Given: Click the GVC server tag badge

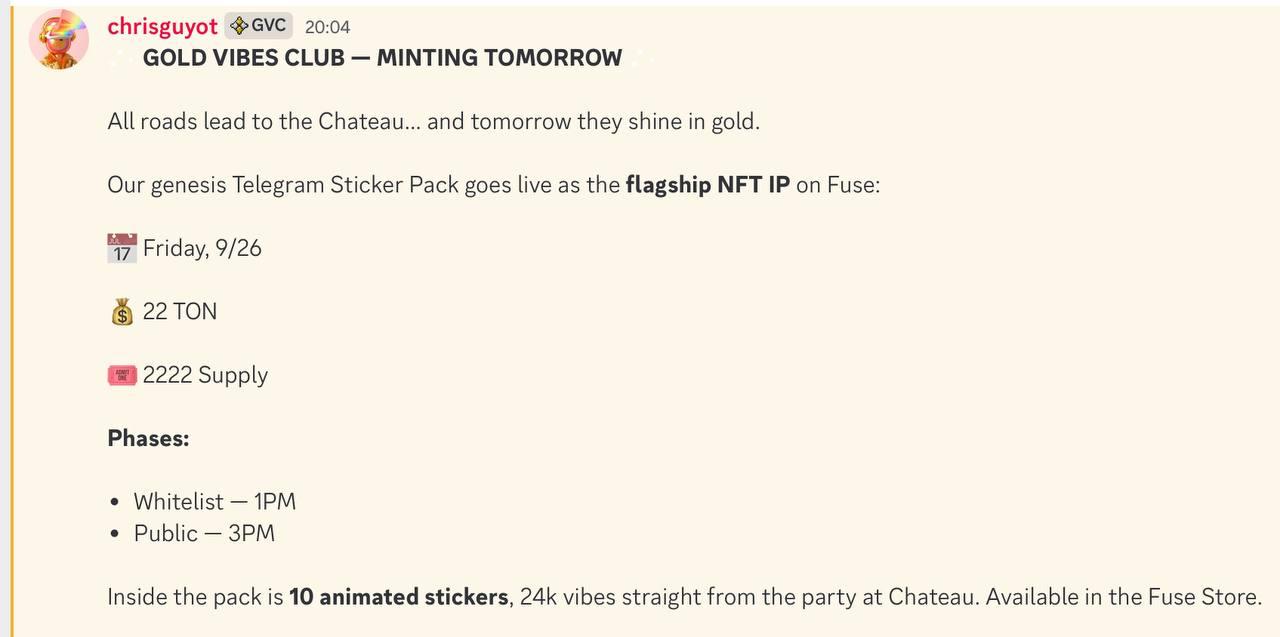Looking at the screenshot, I should (258, 26).
